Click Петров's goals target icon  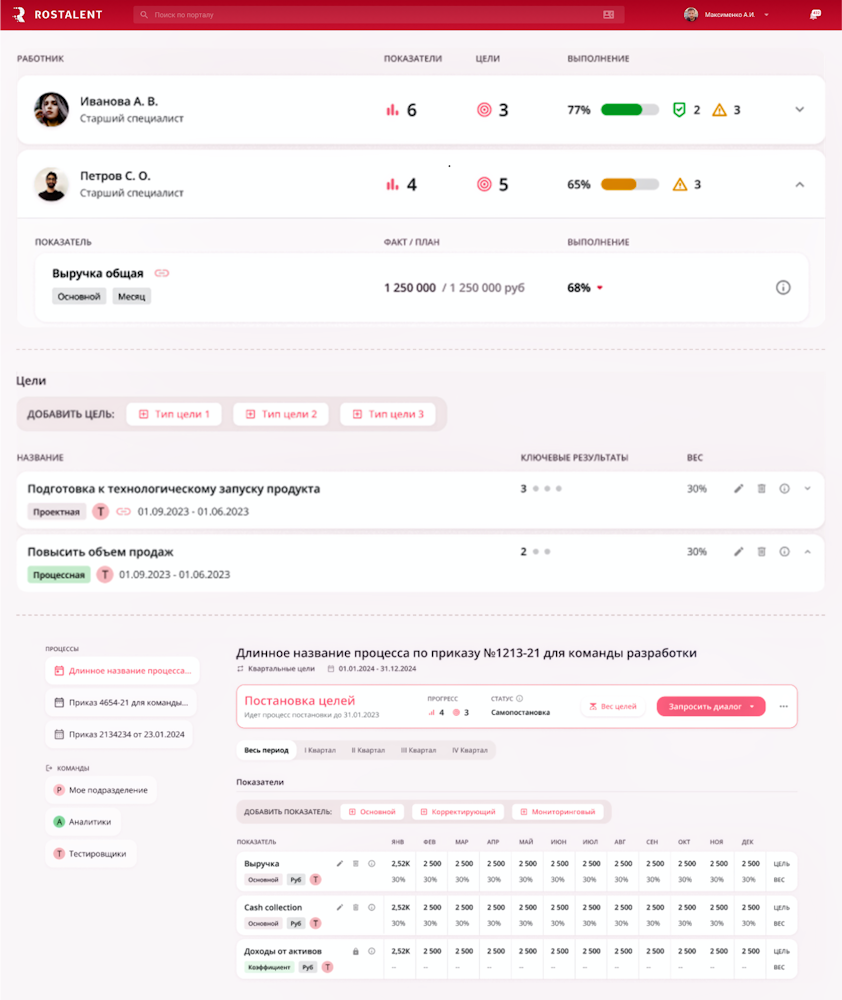484,184
